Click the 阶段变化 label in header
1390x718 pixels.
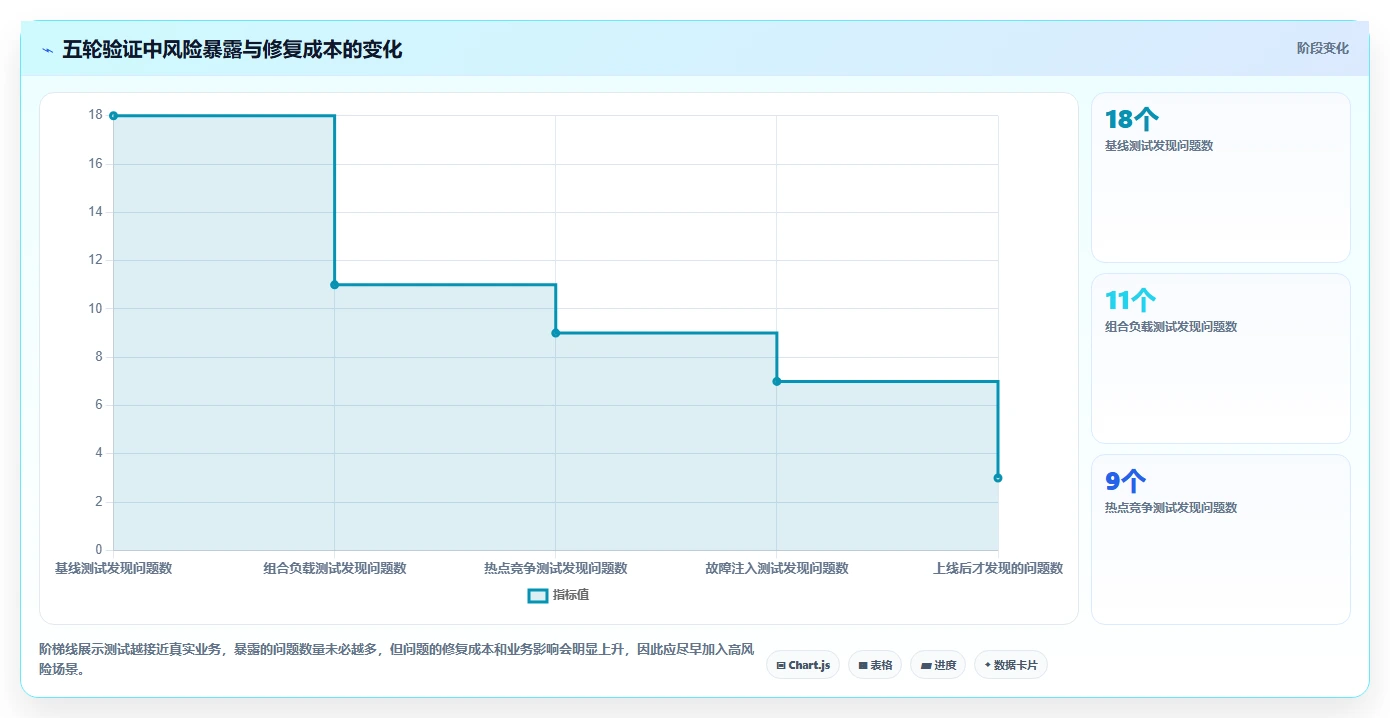coord(1322,48)
